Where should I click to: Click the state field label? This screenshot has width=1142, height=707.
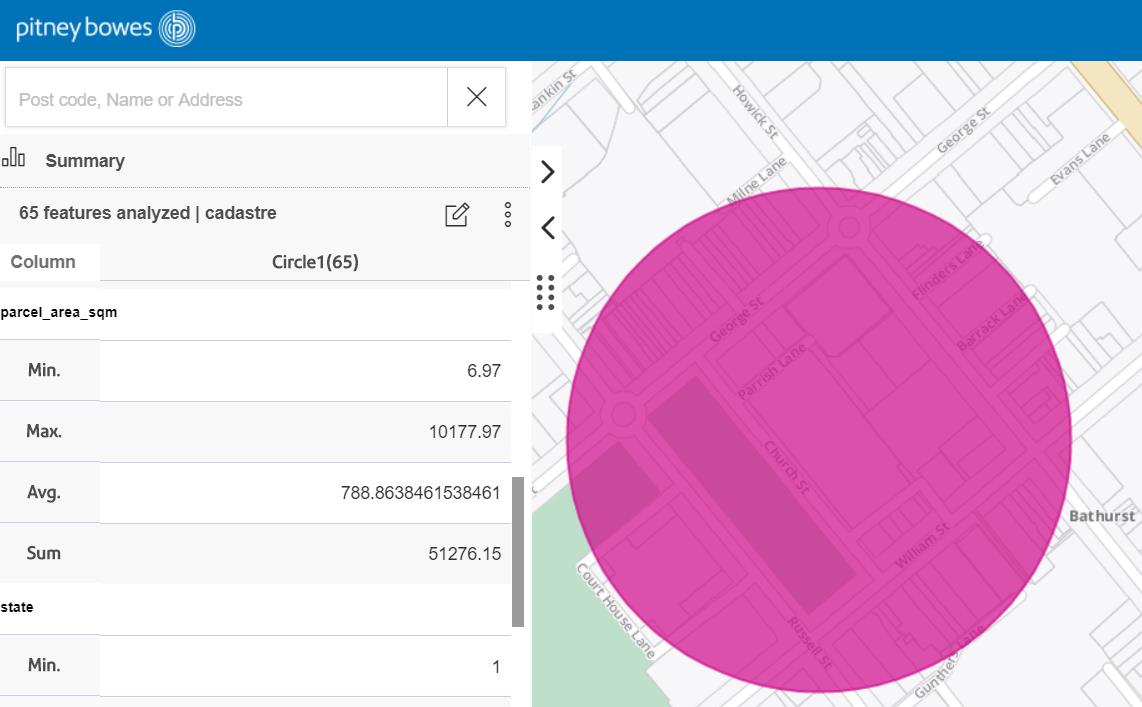click(17, 607)
